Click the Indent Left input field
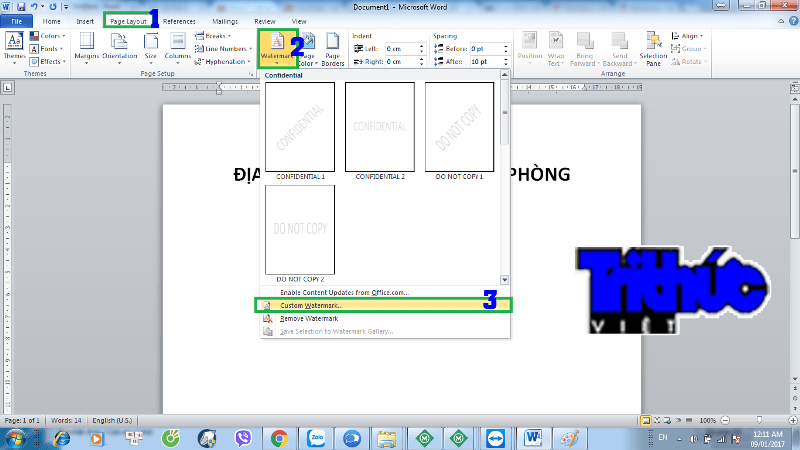This screenshot has height=450, width=800. point(402,48)
